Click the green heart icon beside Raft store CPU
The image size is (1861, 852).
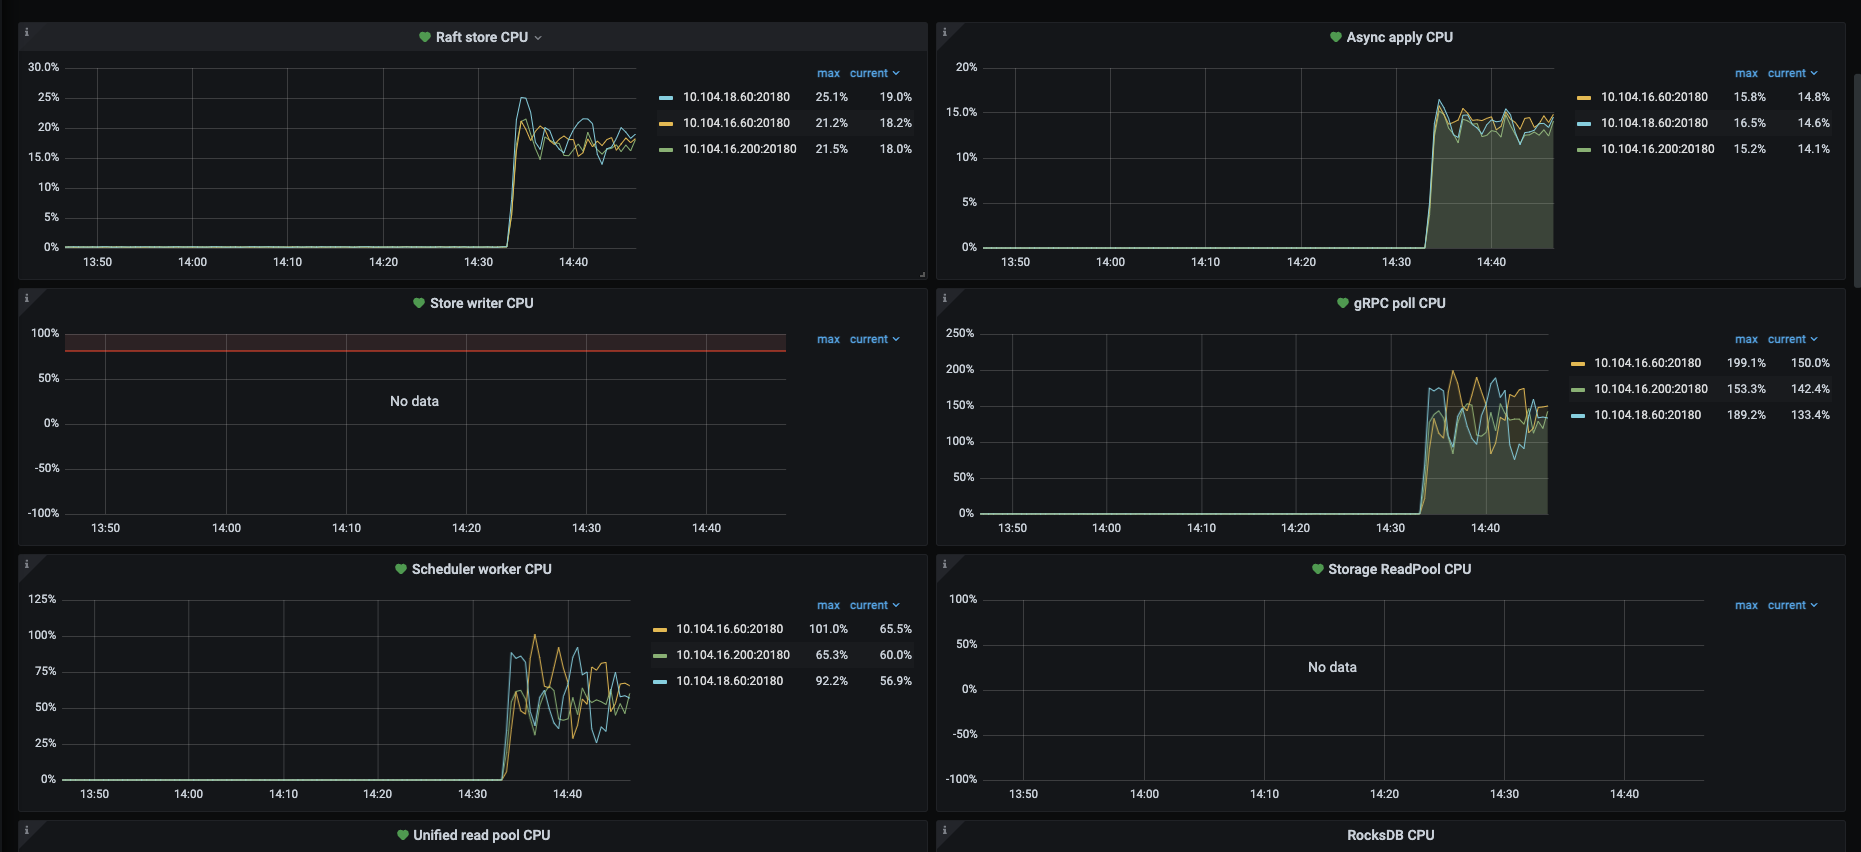tap(425, 37)
